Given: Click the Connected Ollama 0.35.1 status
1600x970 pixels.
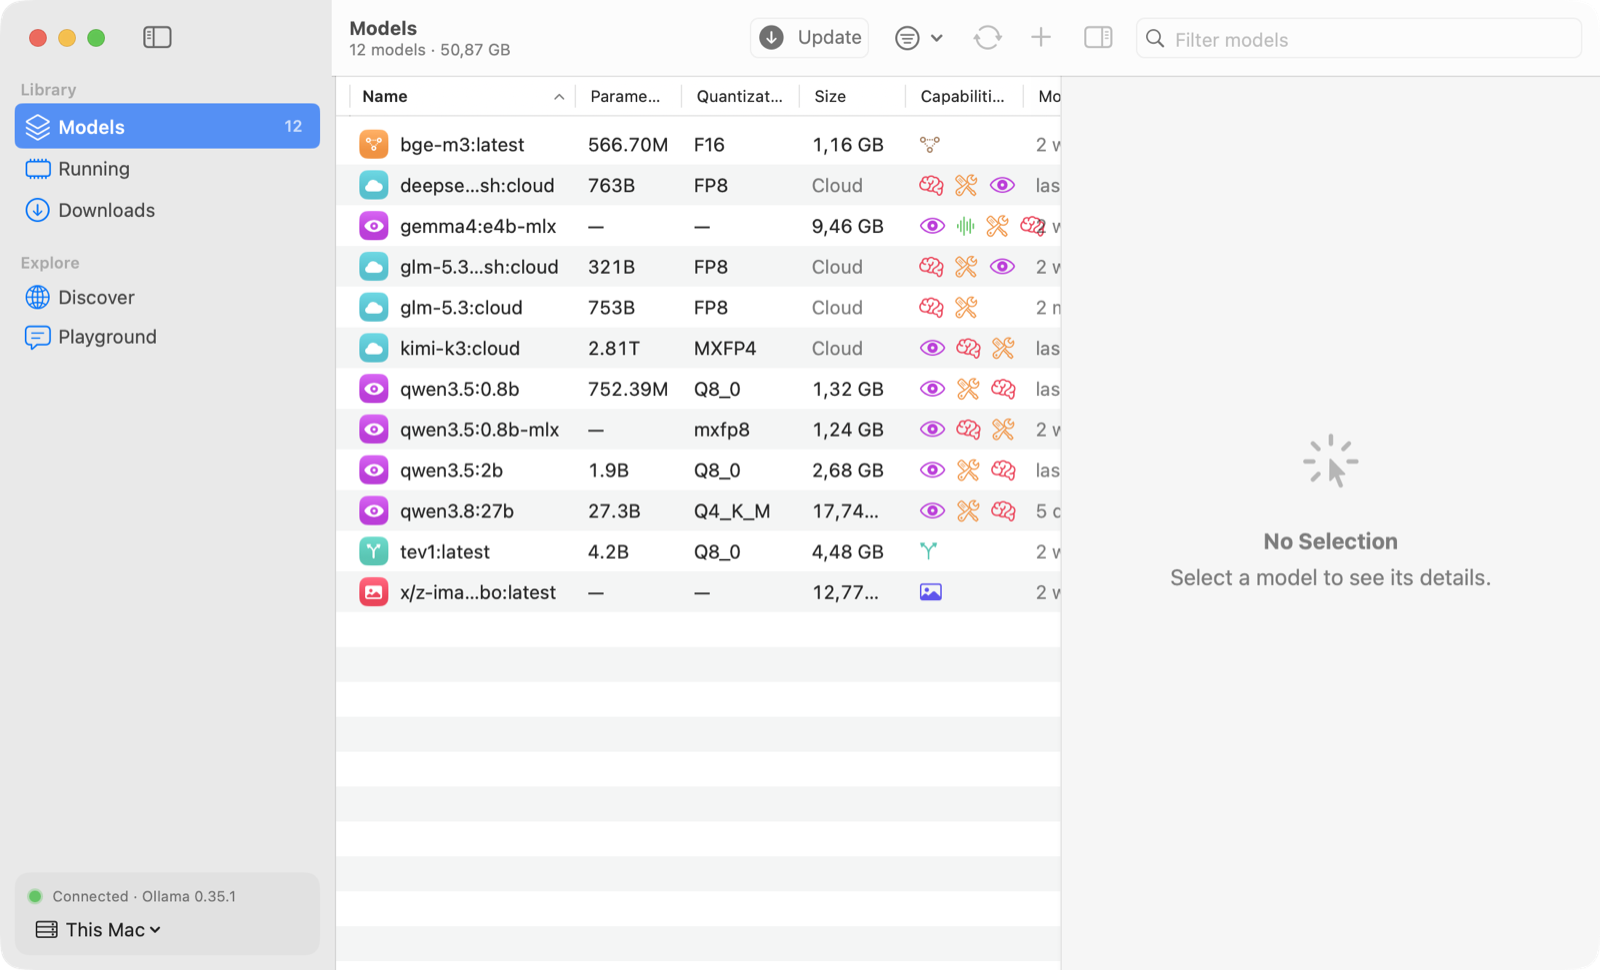Looking at the screenshot, I should (144, 896).
